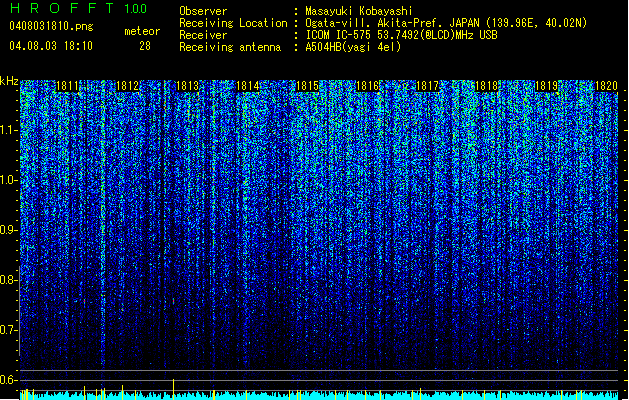Click receiver value ICOM IC-575 53.7492 MHz
Image resolution: width=629 pixels, height=400 pixels.
coord(401,35)
